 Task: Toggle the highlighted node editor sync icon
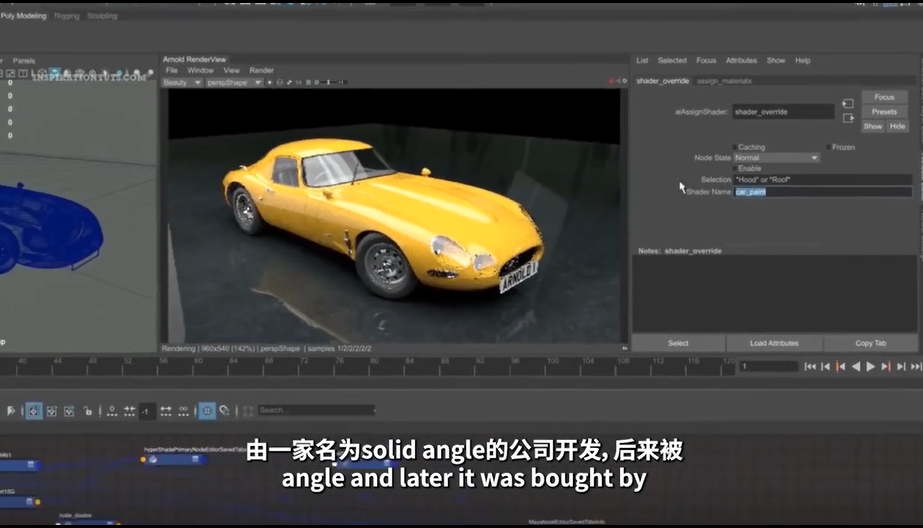34,411
